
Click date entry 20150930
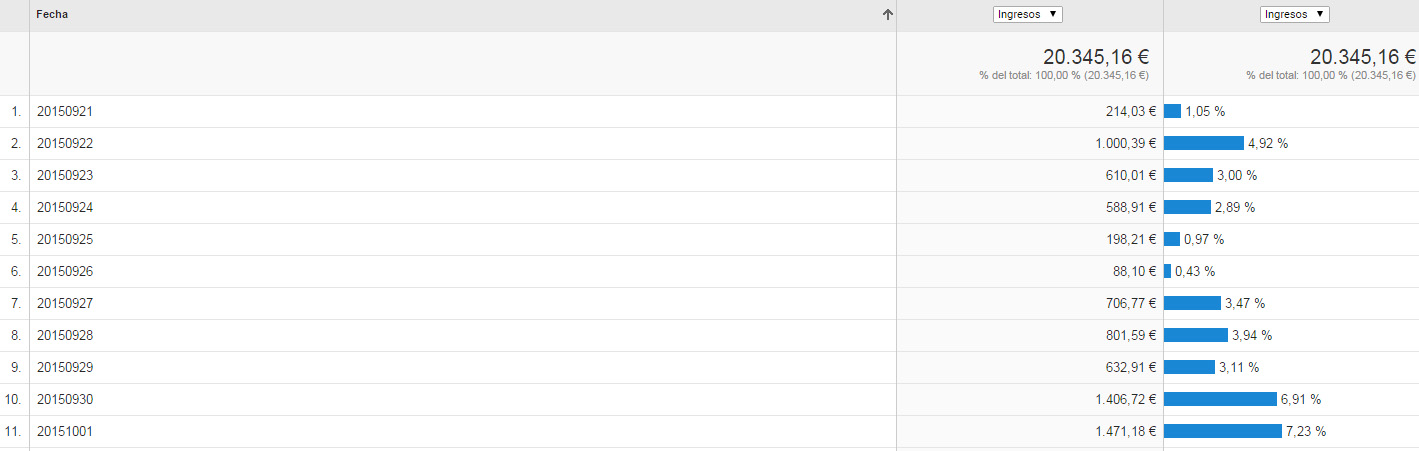65,400
